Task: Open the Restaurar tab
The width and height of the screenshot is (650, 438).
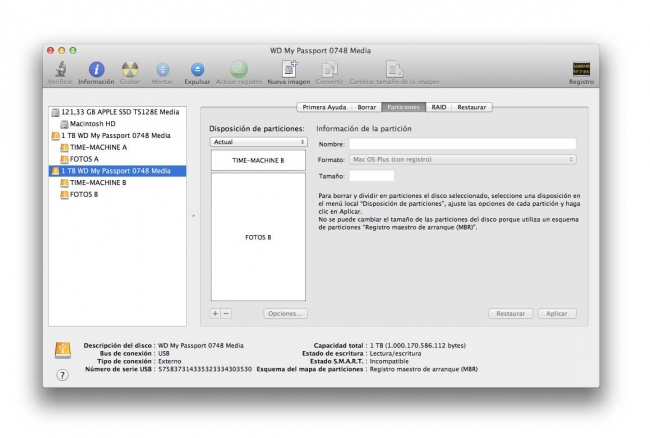Action: click(472, 107)
